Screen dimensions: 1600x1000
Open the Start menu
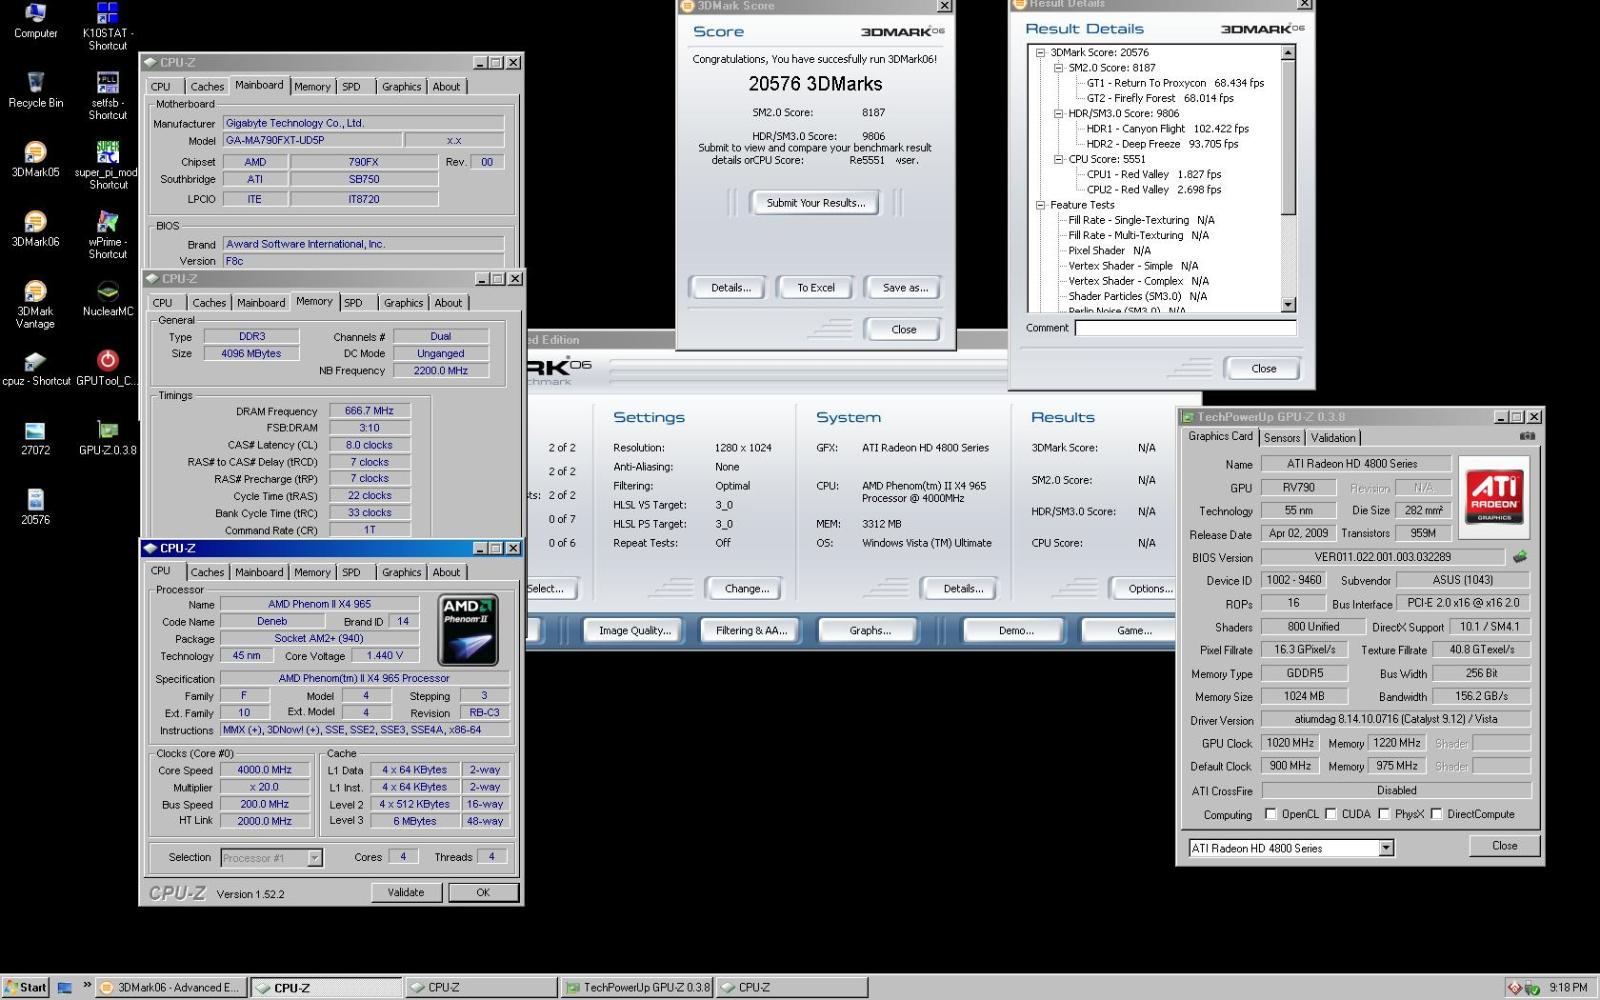coord(25,988)
